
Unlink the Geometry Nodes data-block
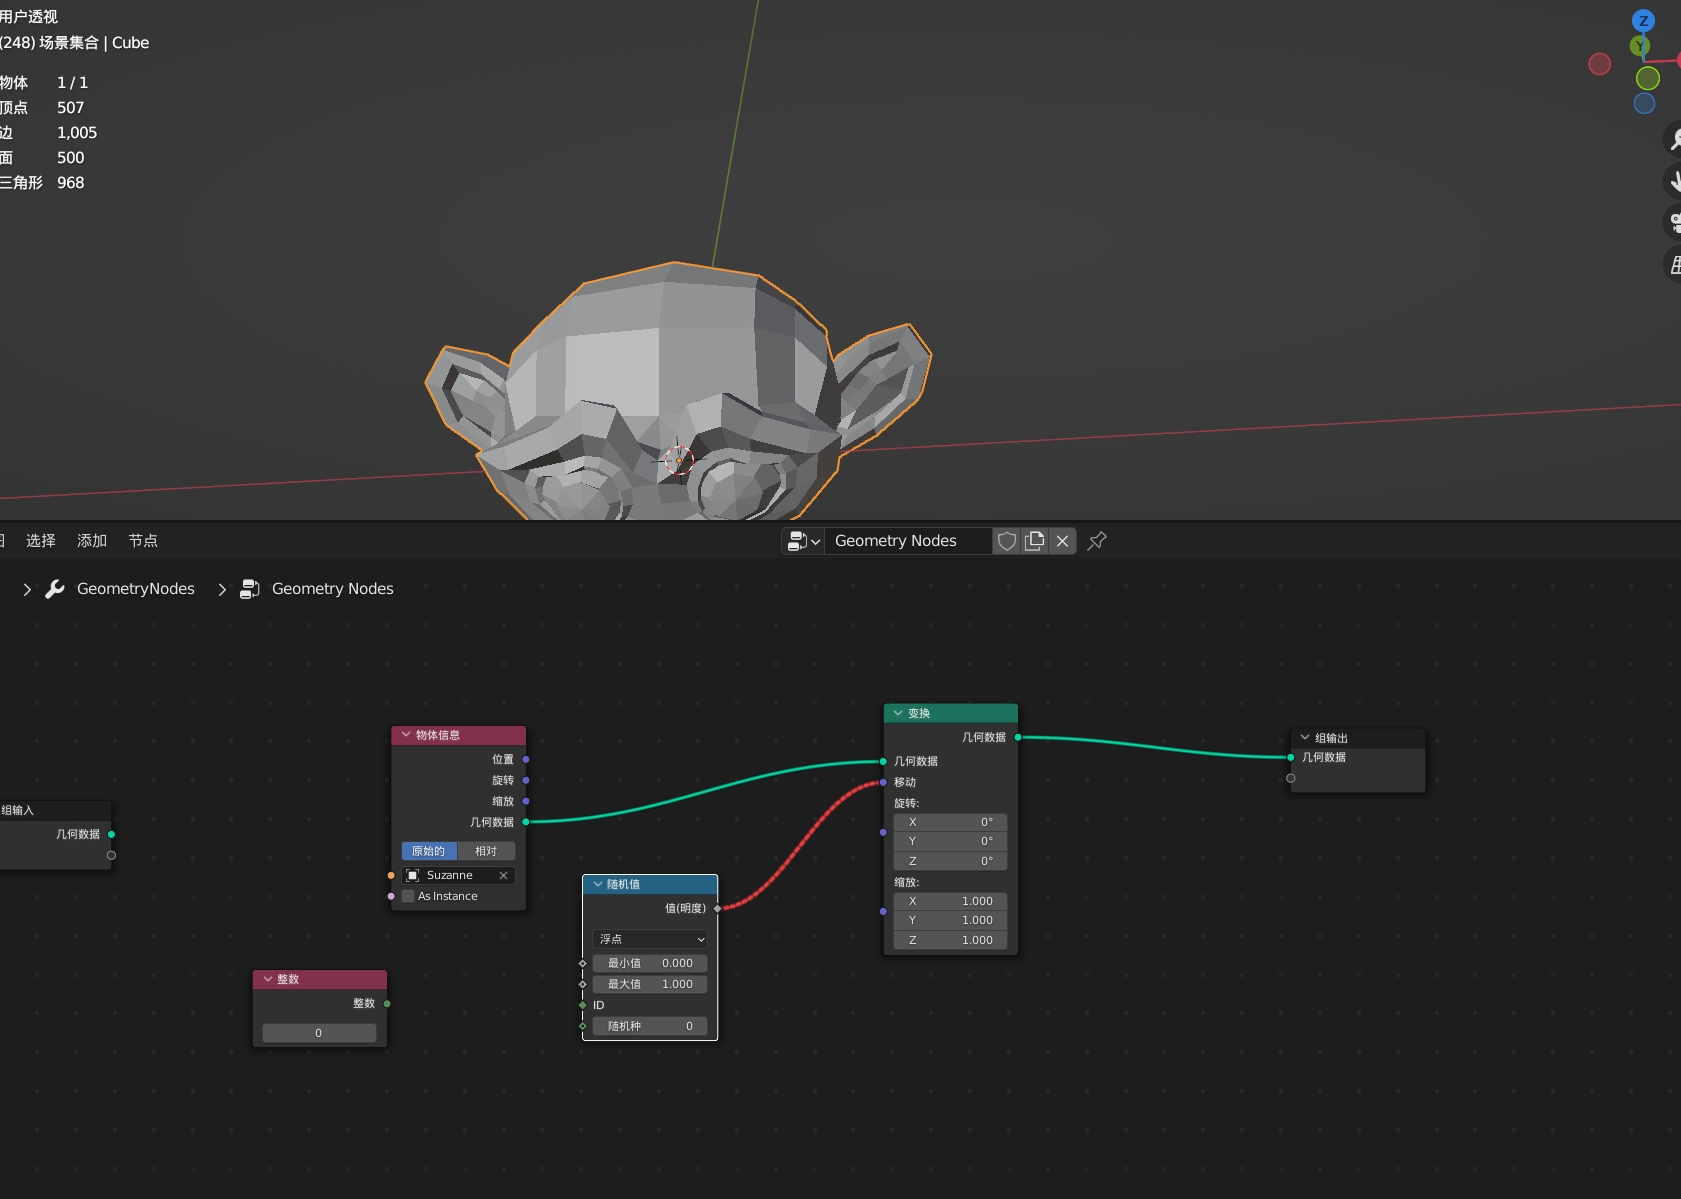[1063, 541]
